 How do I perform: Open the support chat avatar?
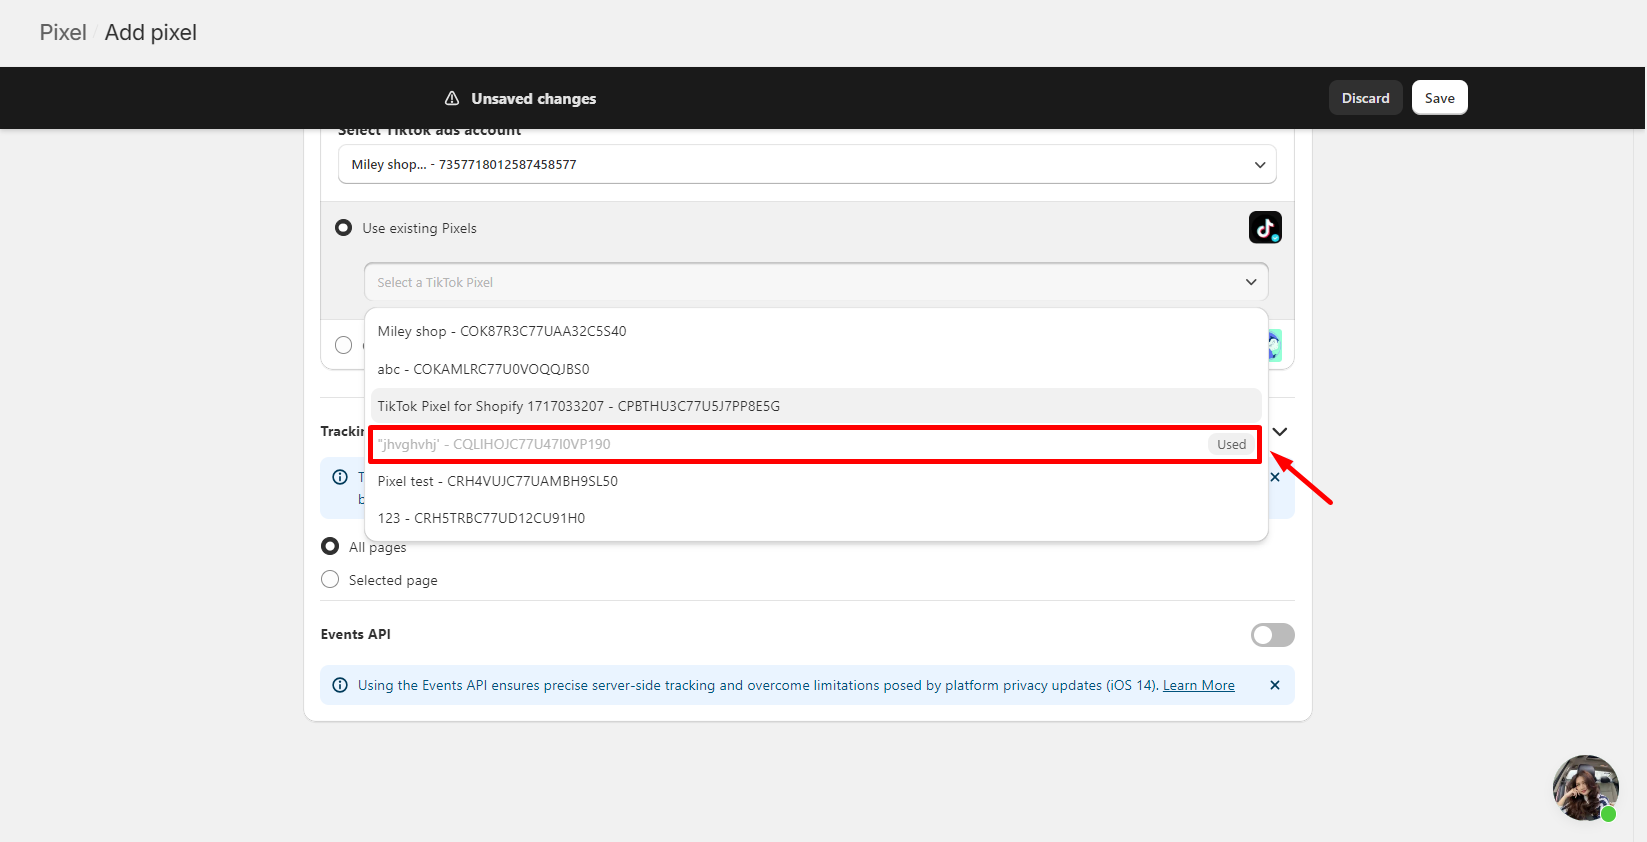1585,788
